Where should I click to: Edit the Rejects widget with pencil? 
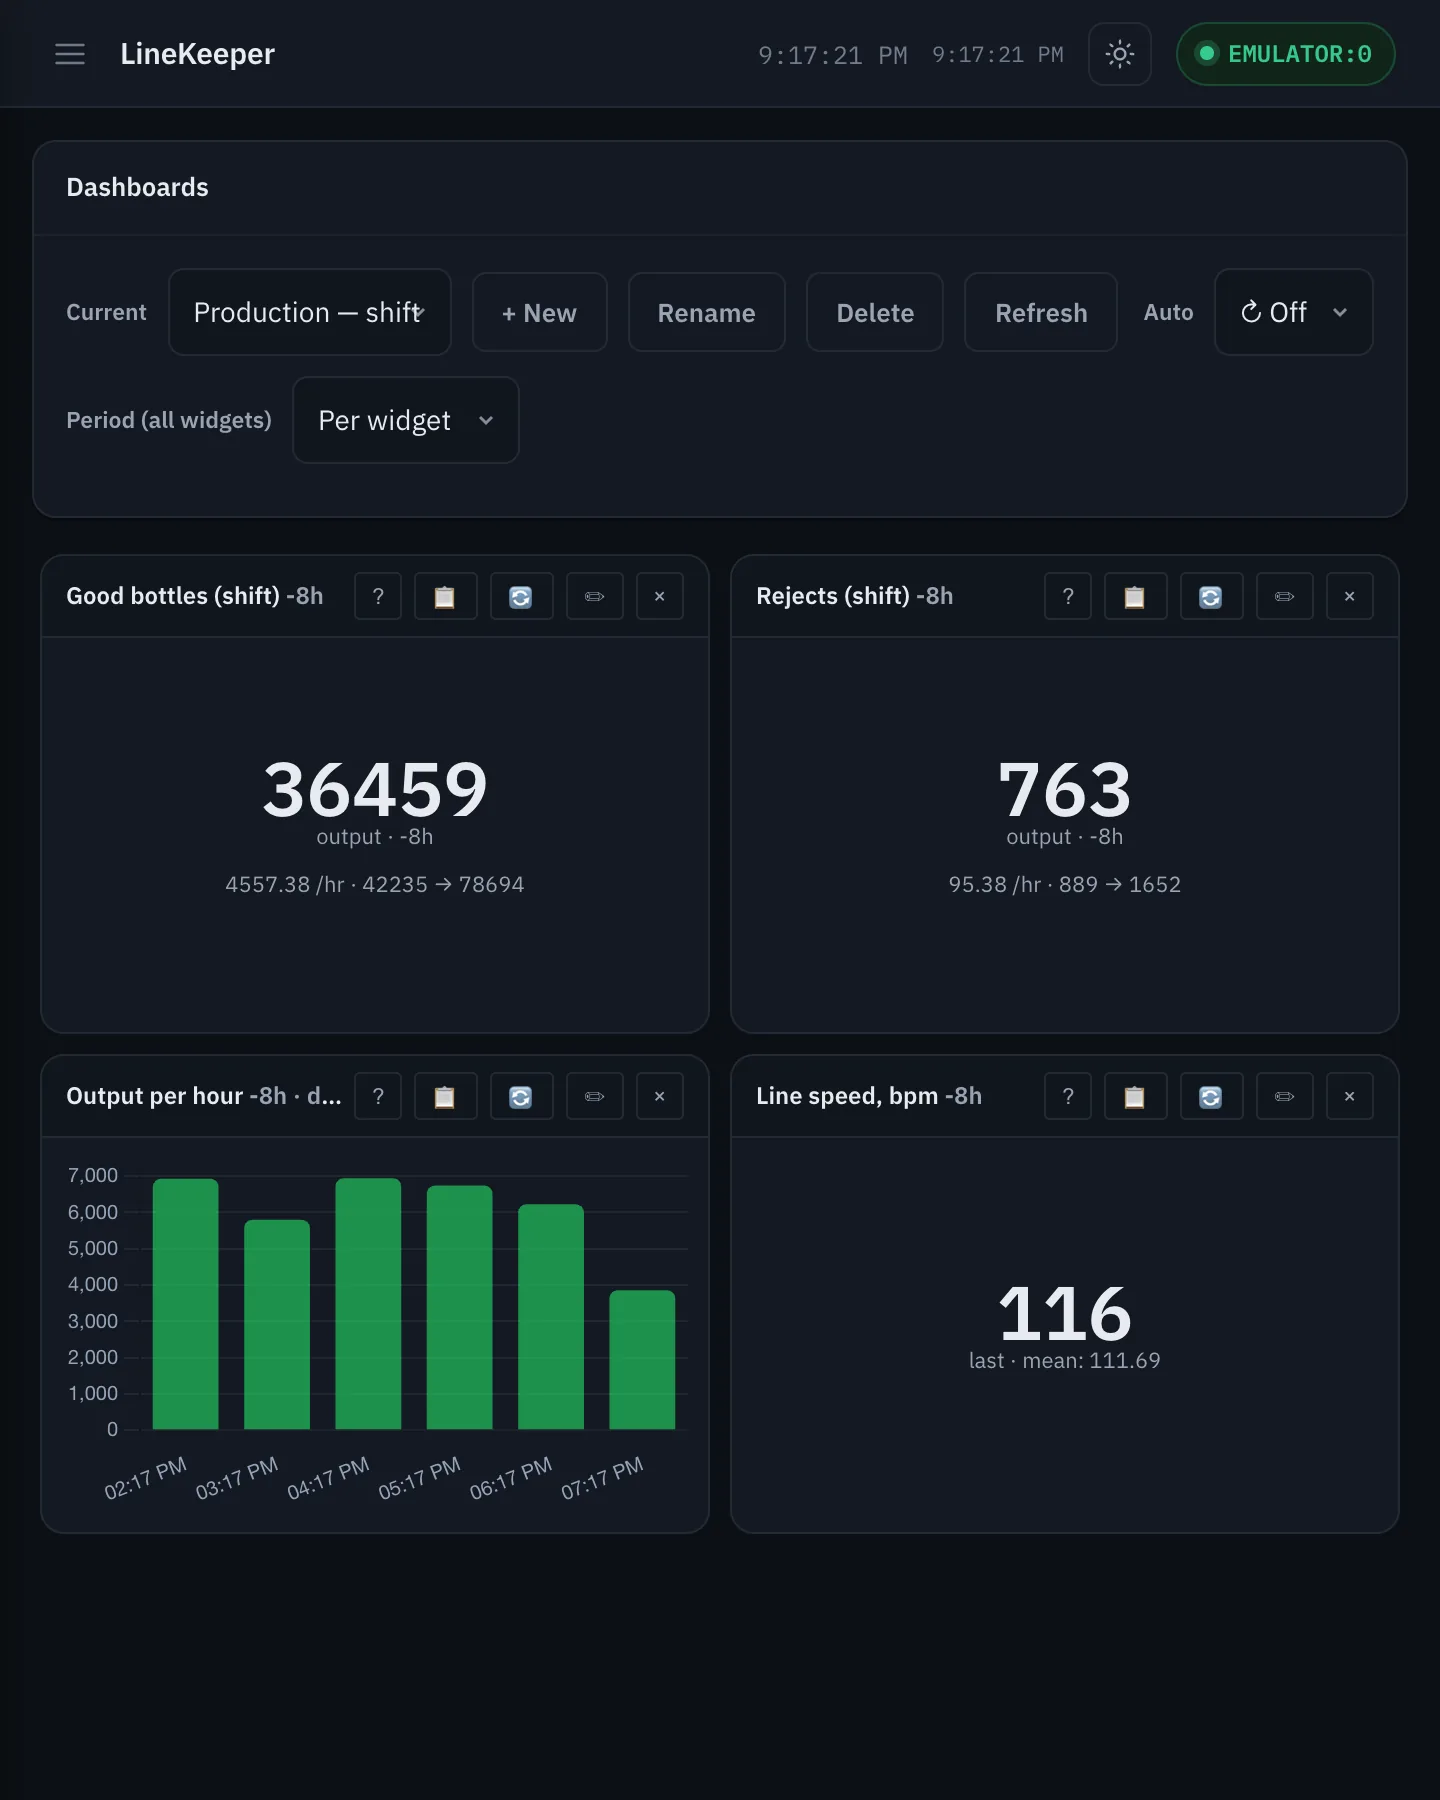pos(1285,596)
